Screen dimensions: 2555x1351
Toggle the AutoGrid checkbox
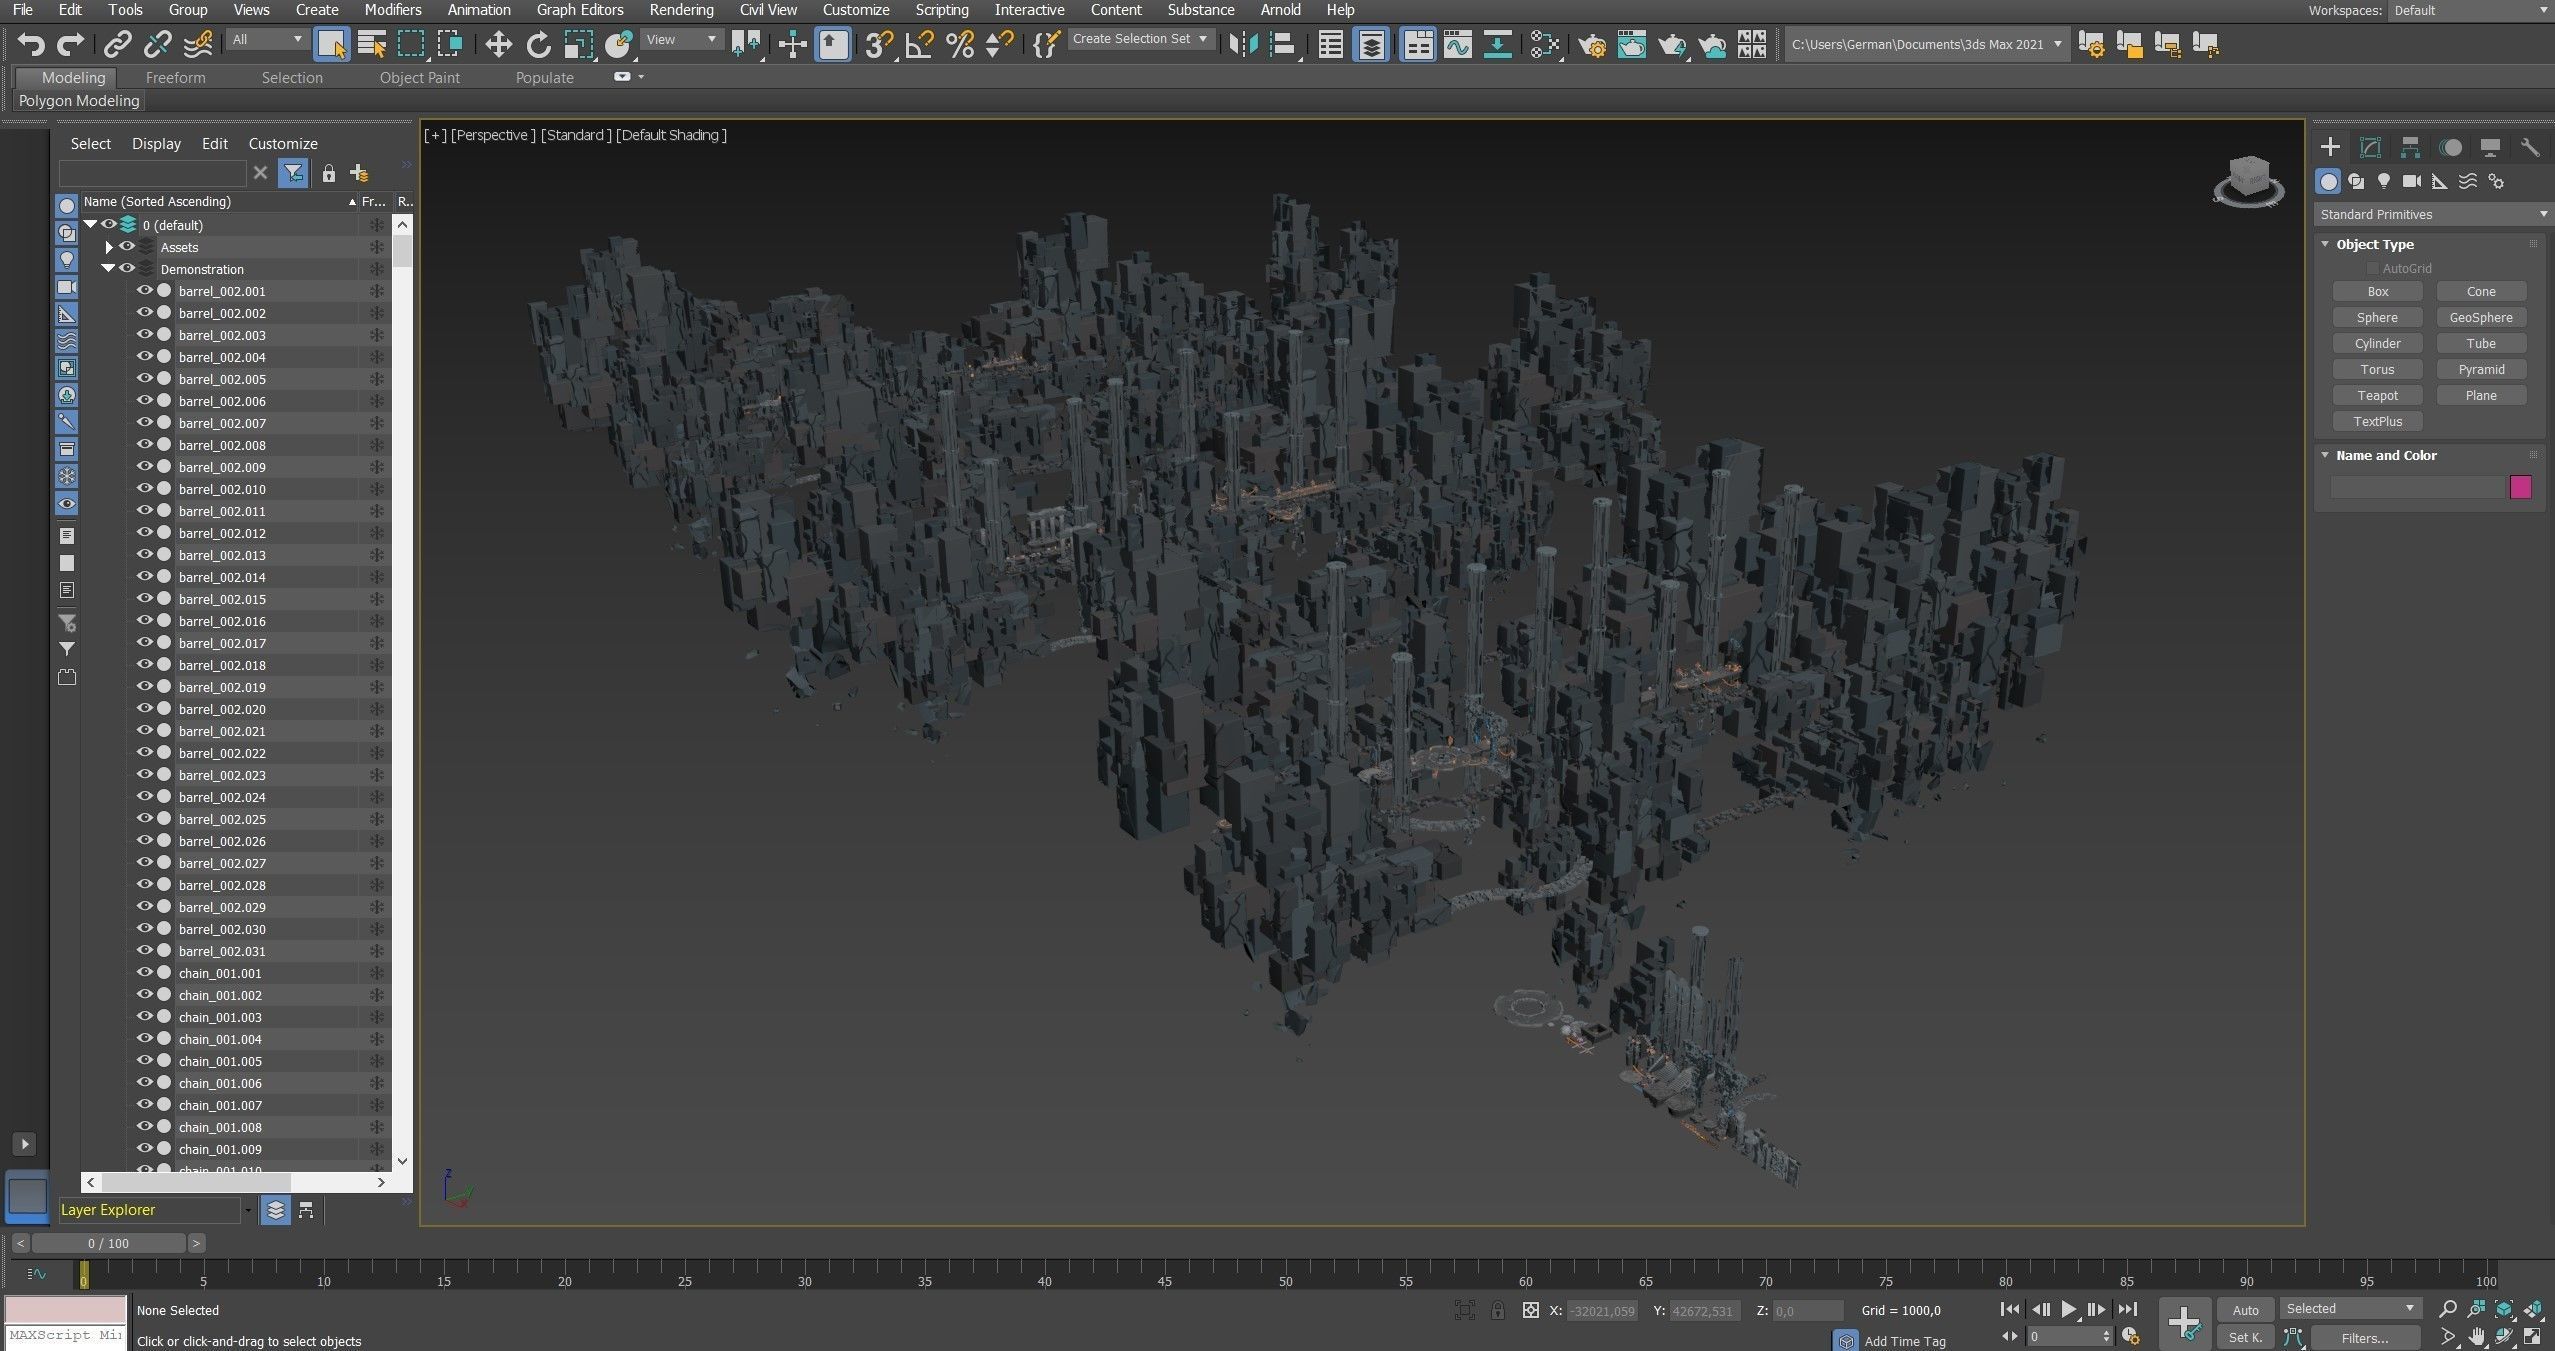coord(2372,269)
